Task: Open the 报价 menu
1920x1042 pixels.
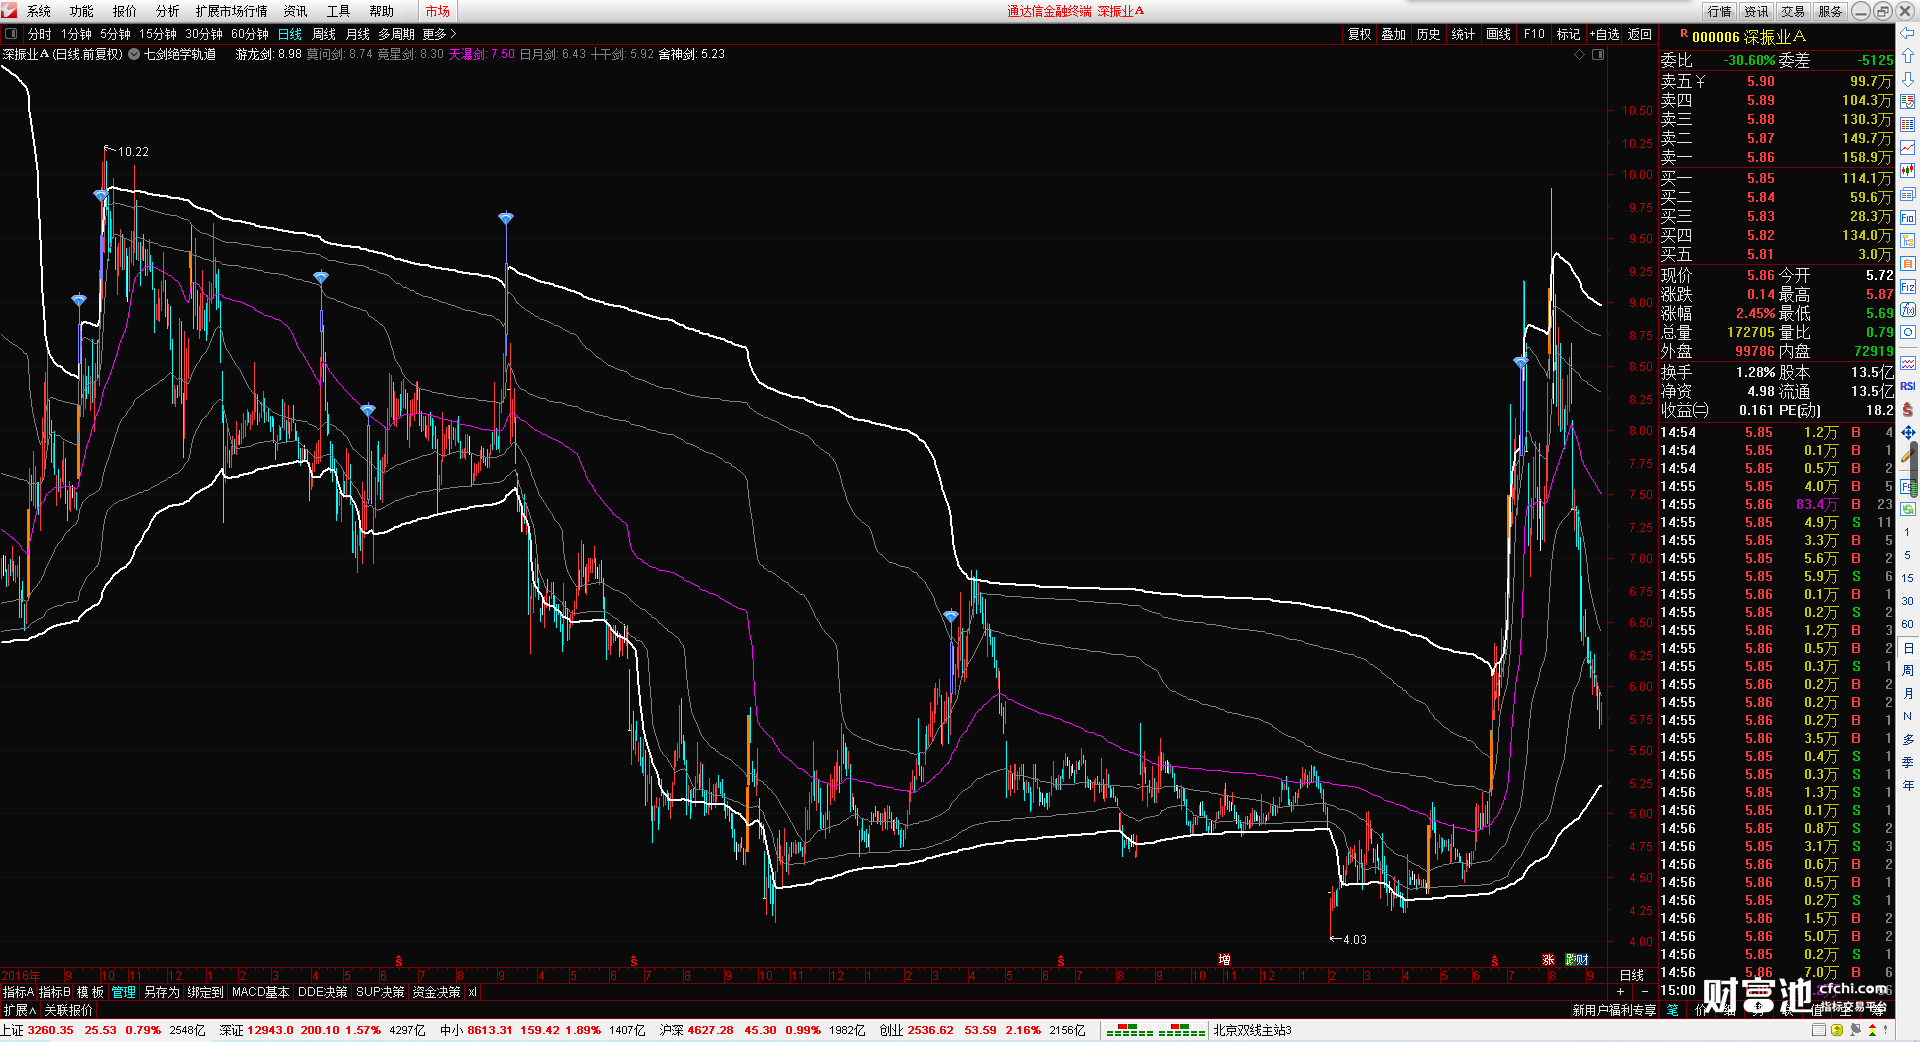Action: tap(125, 11)
